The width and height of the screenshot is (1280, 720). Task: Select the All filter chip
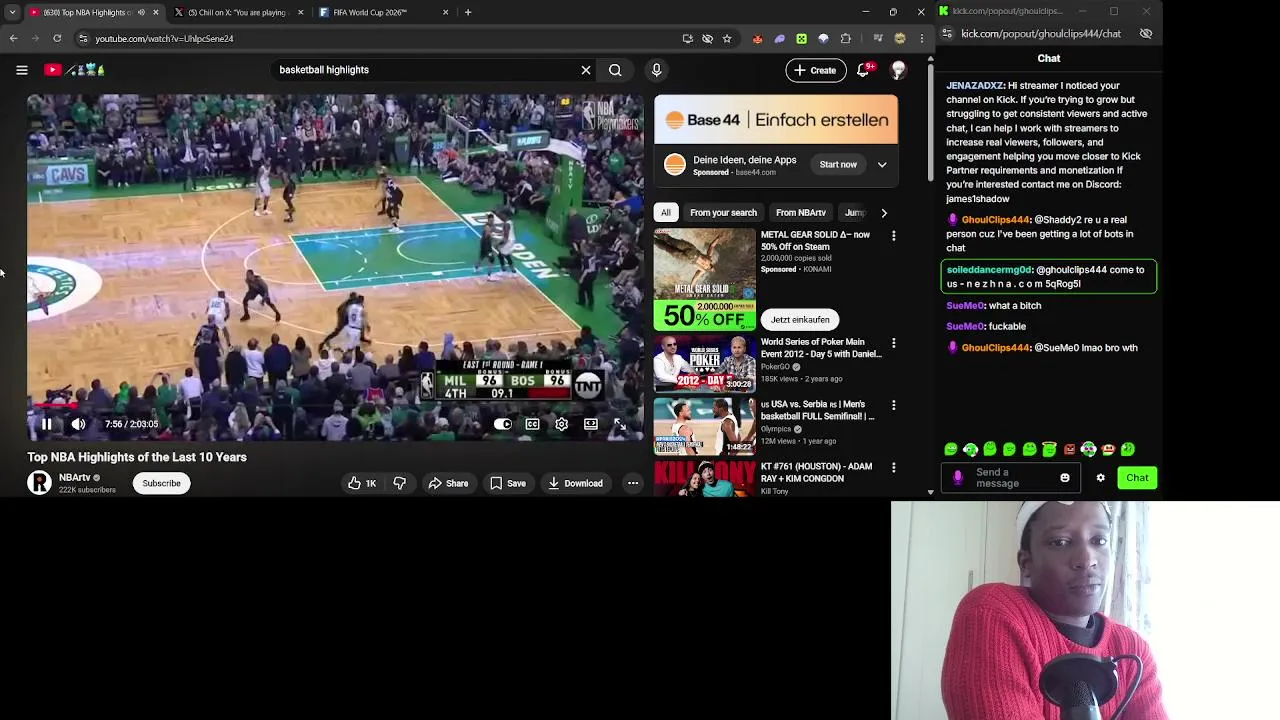666,213
